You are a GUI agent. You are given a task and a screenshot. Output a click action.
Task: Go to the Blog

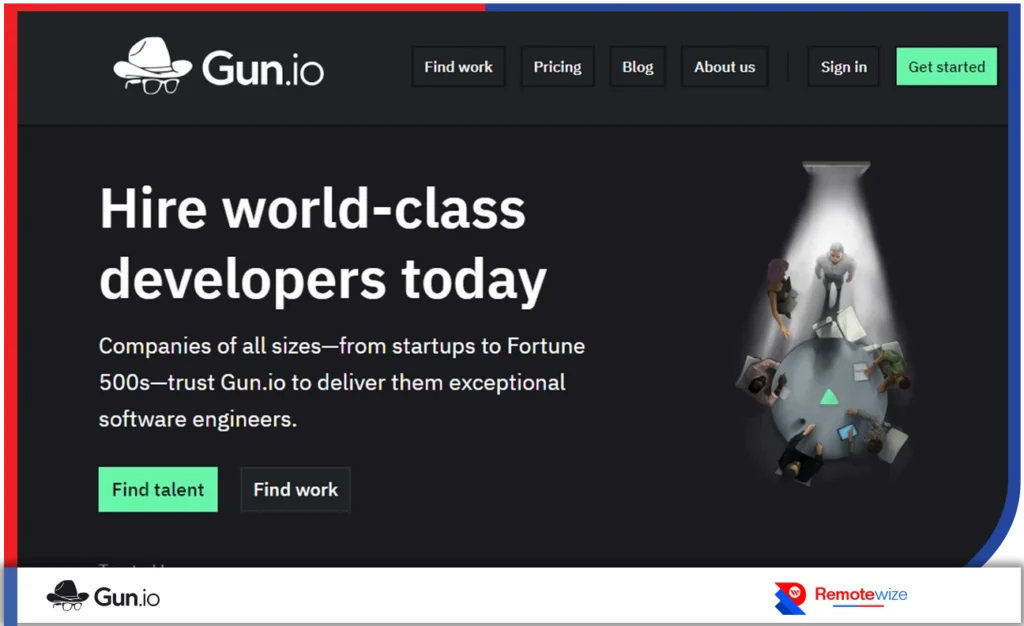(637, 67)
